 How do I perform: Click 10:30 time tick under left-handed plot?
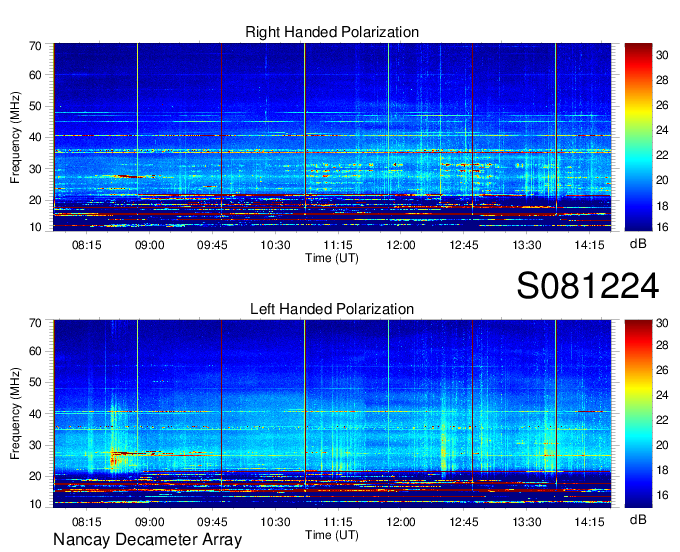point(275,522)
